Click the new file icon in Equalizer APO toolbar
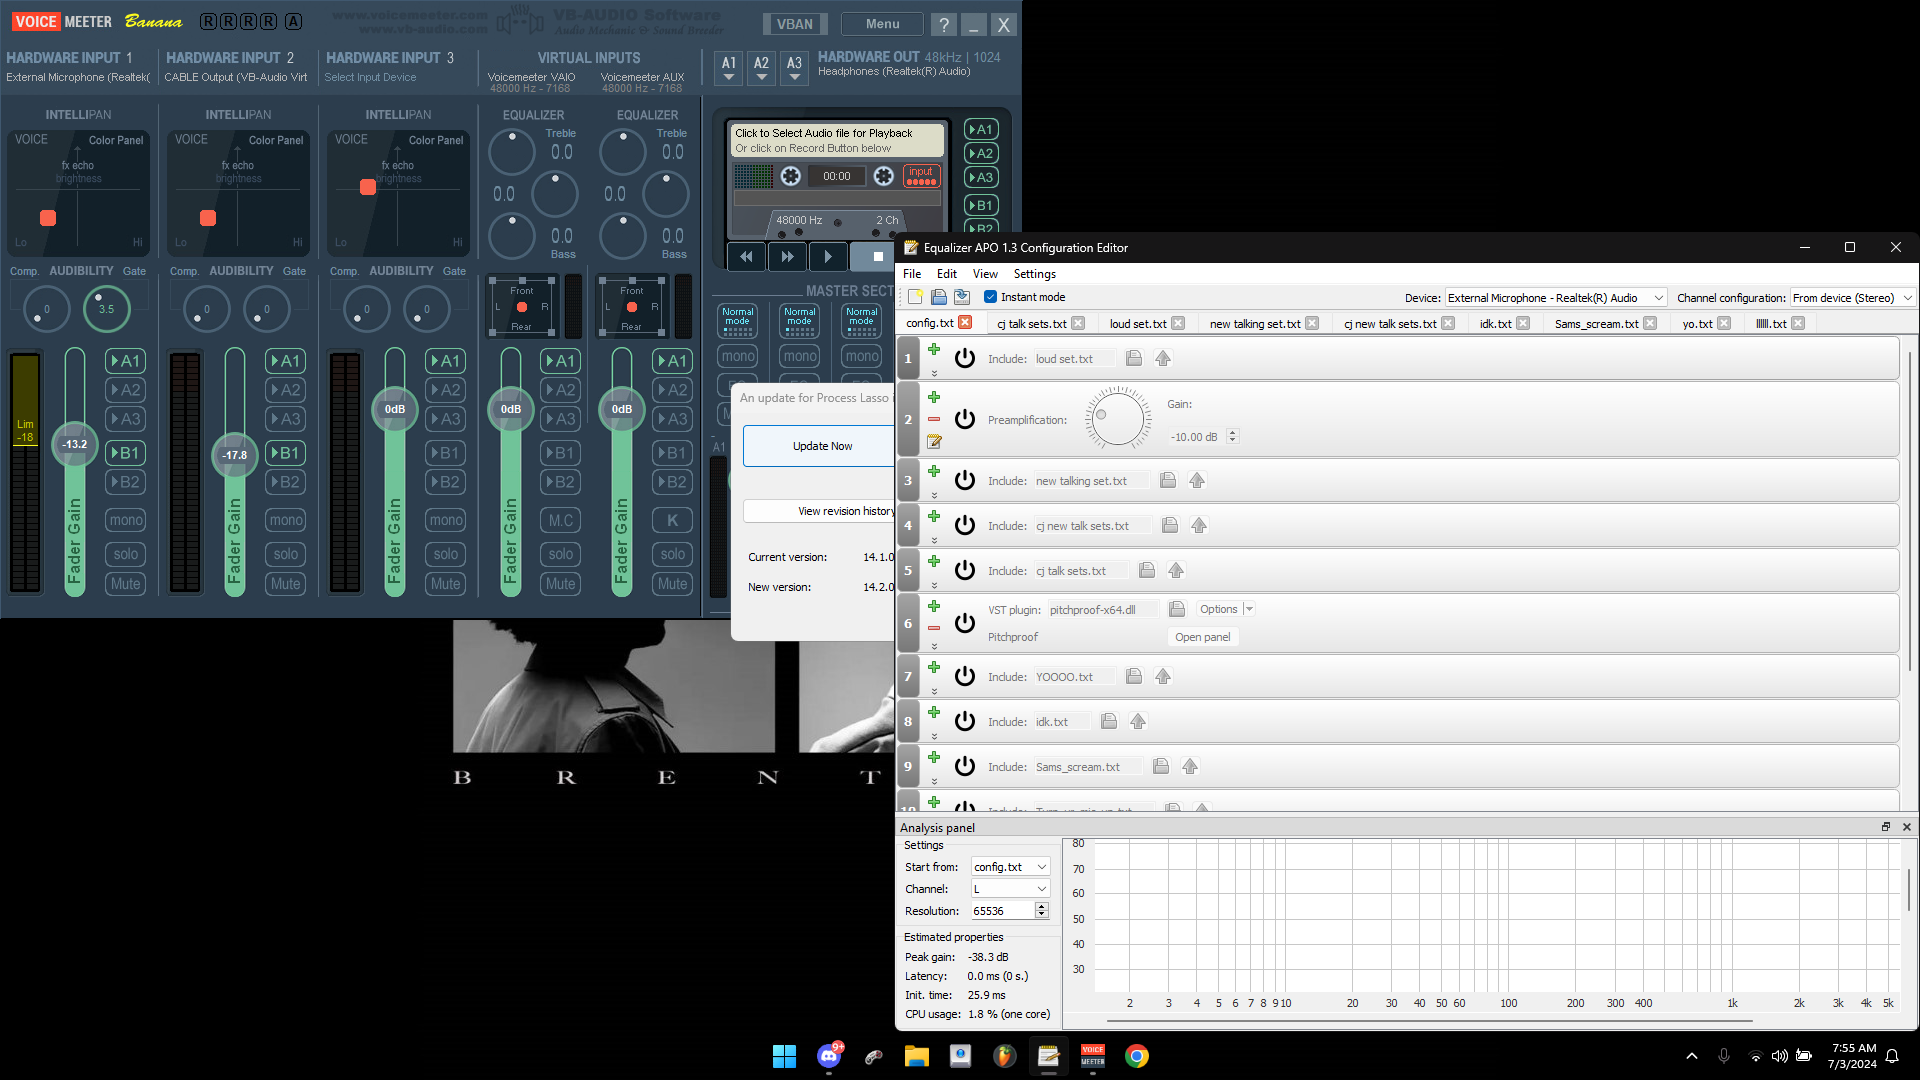The height and width of the screenshot is (1080, 1920). (915, 297)
